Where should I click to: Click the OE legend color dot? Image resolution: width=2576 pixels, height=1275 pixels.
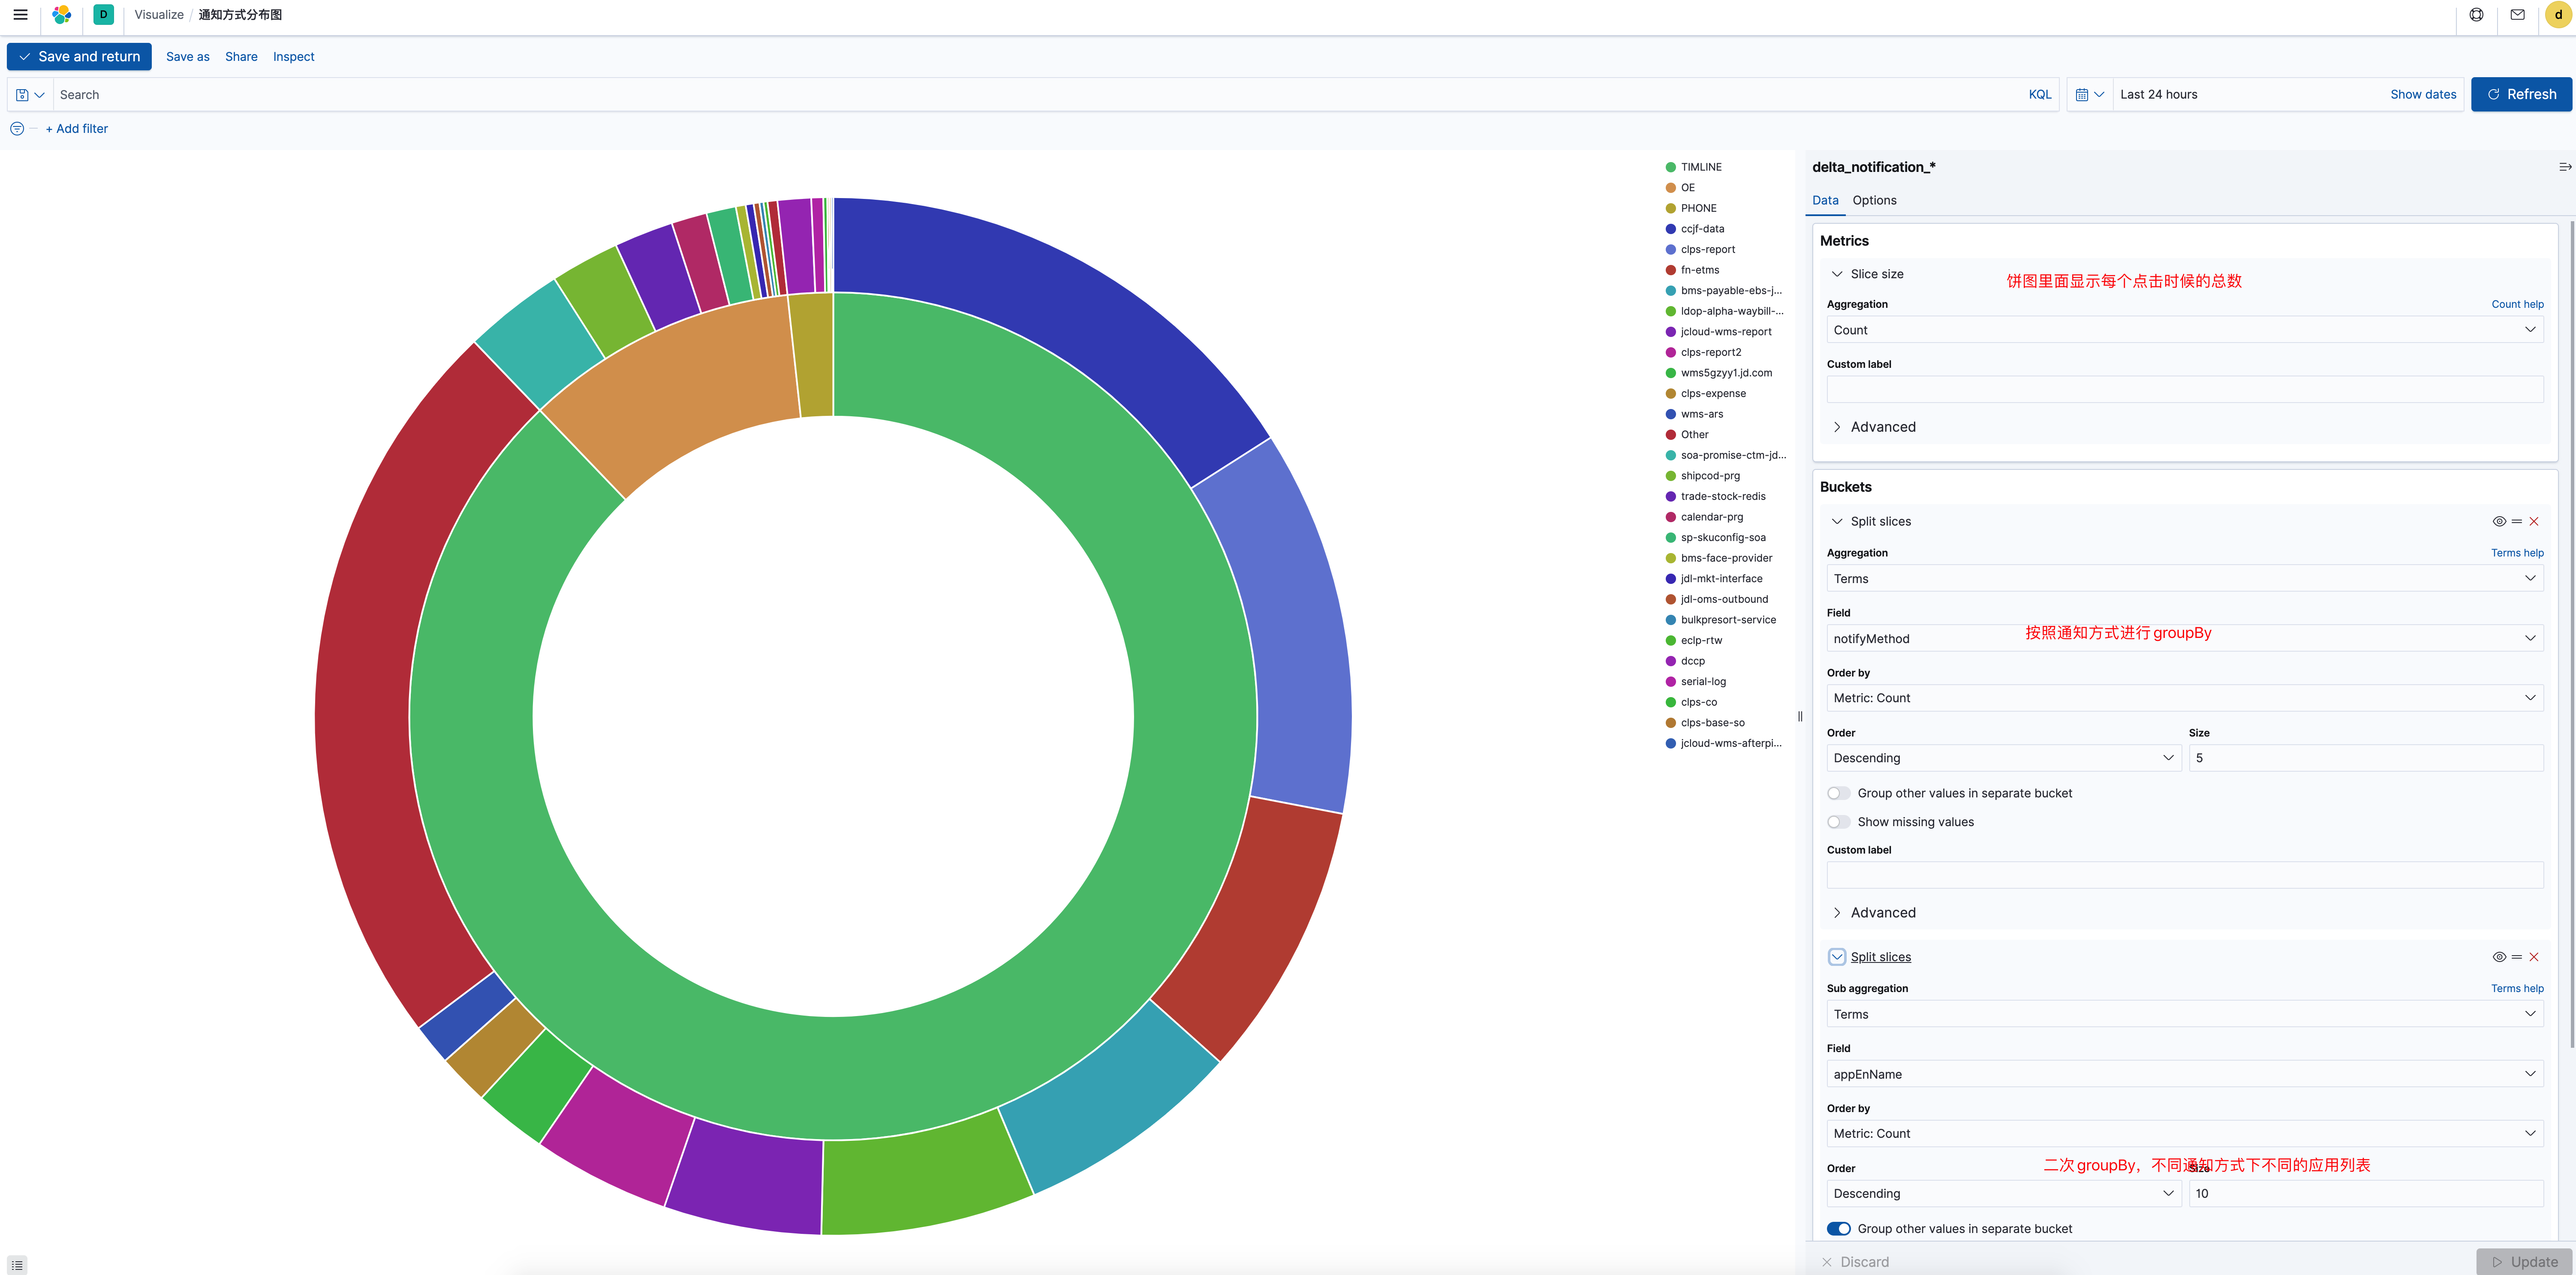(x=1670, y=188)
